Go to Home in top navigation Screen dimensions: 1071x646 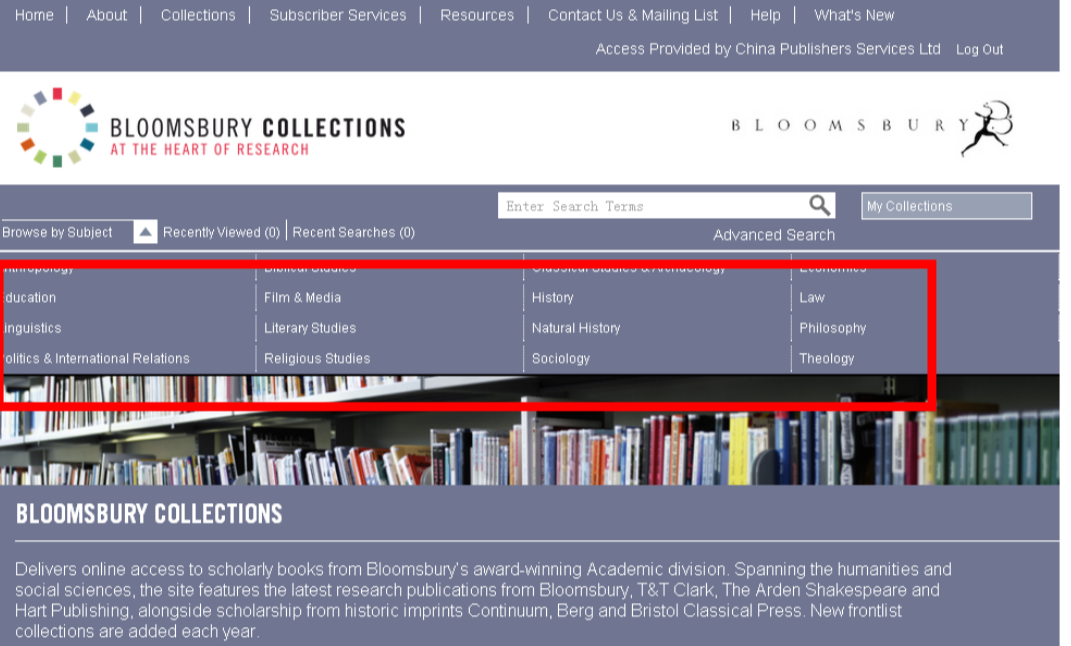pyautogui.click(x=34, y=15)
